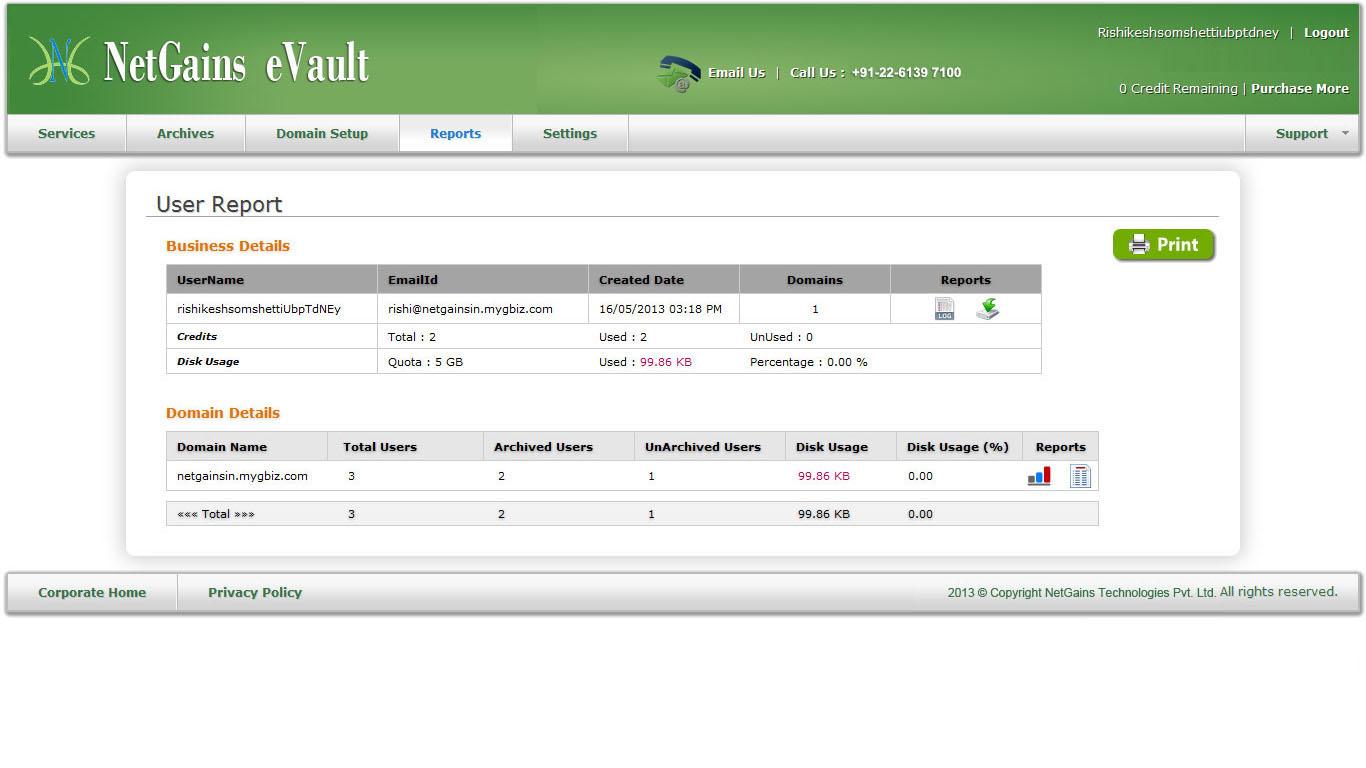Screen dimensions: 1366x768
Task: Click the NetGains eVault logo
Action: pos(199,62)
